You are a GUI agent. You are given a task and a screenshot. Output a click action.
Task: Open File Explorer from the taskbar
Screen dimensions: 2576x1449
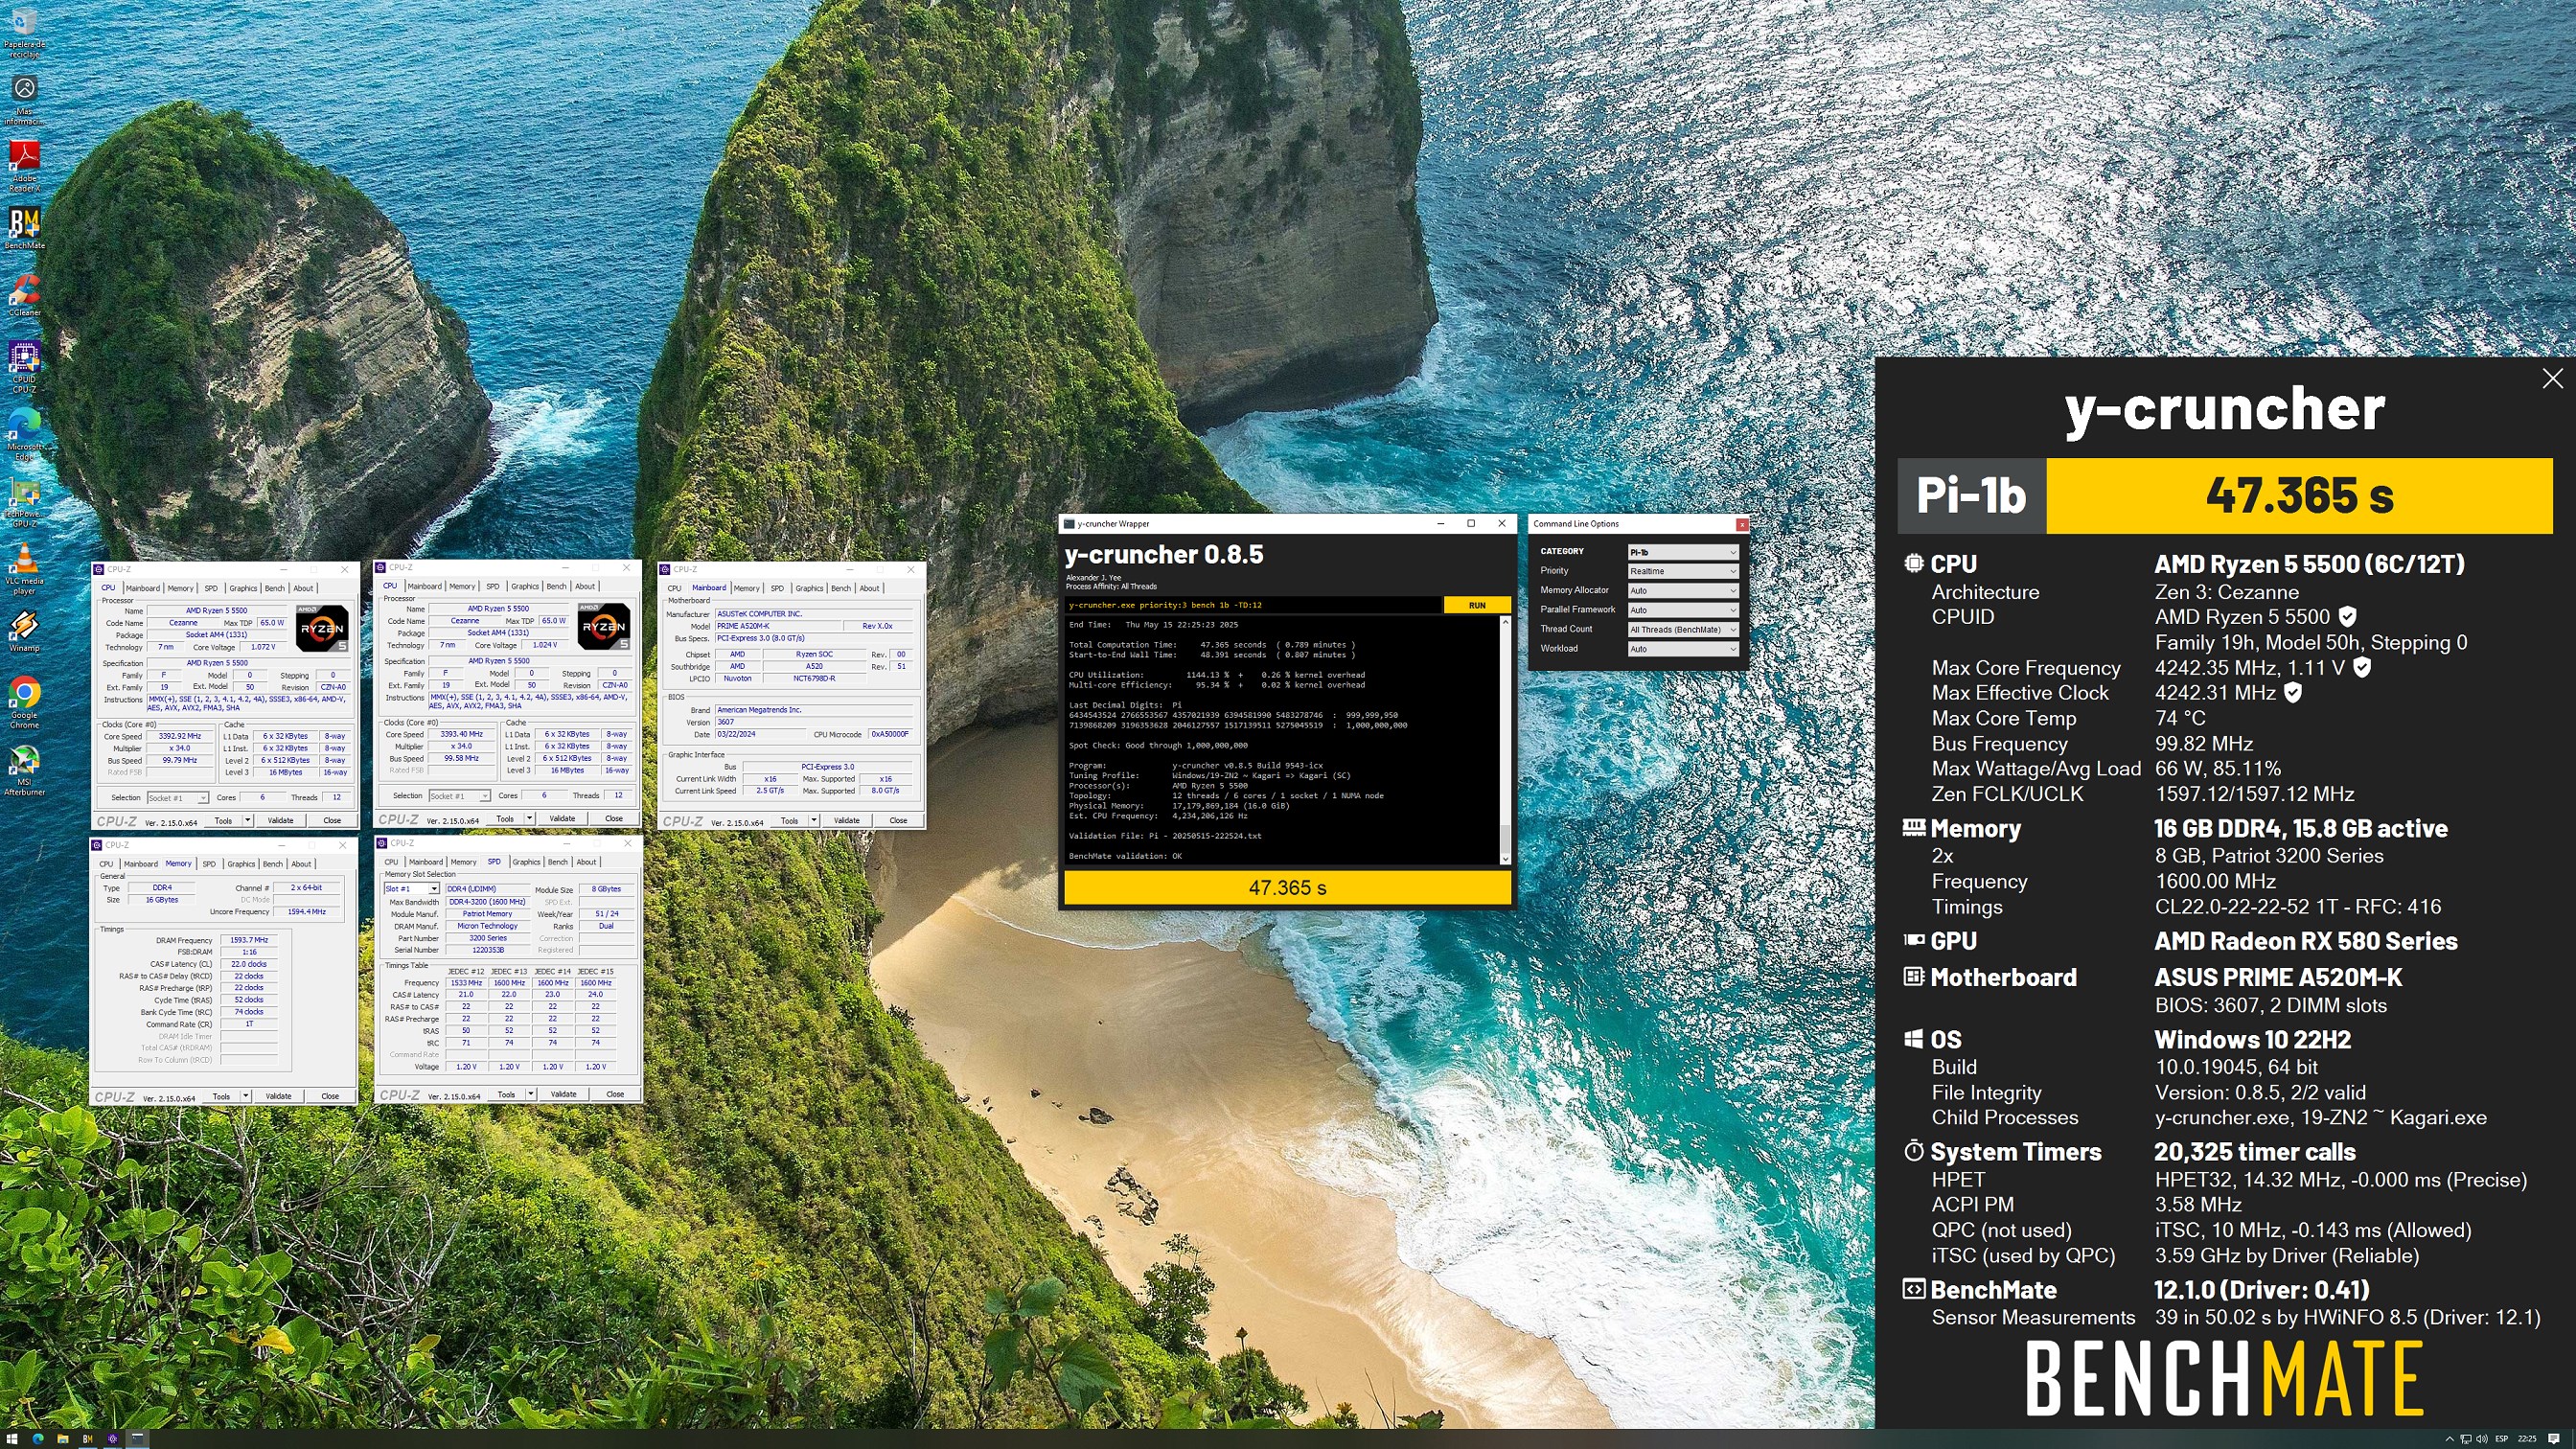pyautogui.click(x=63, y=1439)
